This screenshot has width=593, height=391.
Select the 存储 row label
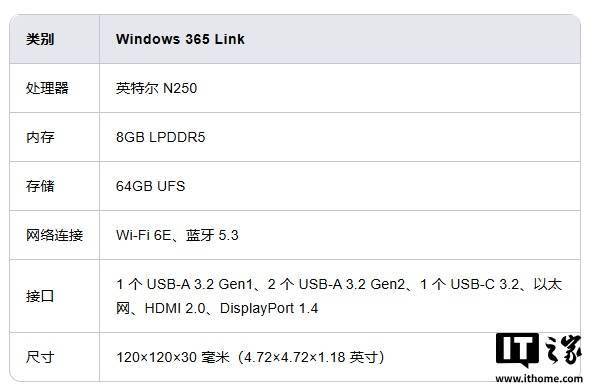point(40,186)
